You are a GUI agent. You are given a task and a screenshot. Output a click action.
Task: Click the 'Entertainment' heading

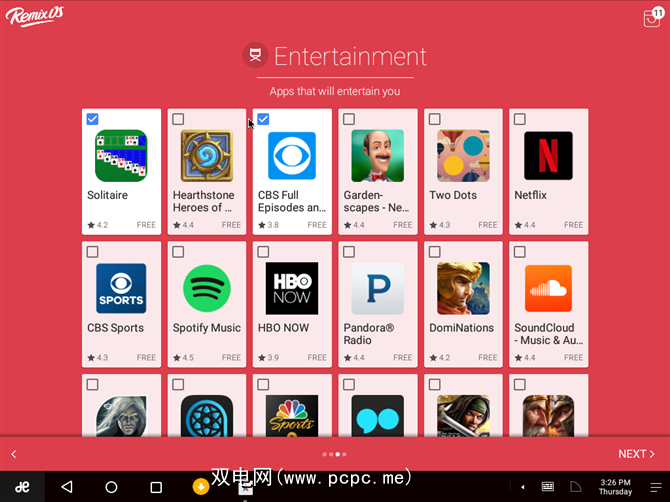[350, 56]
